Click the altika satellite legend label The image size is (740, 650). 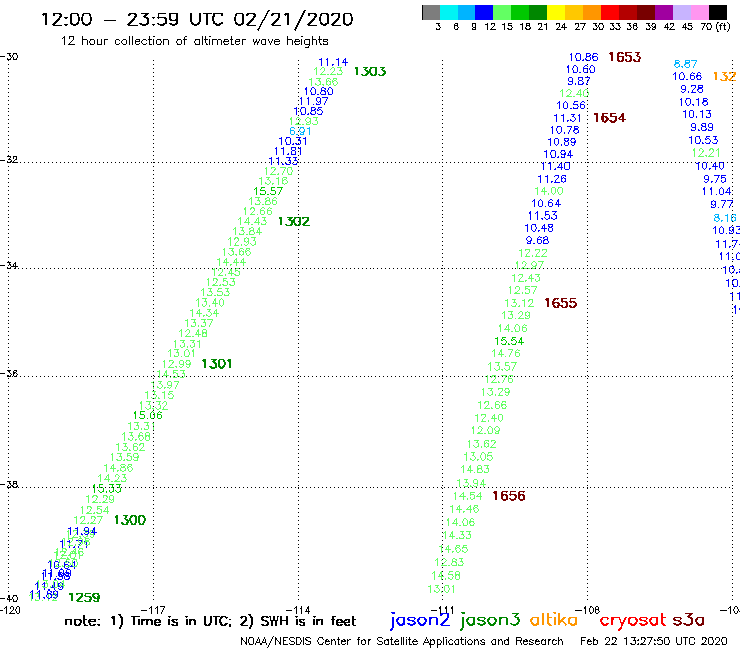pos(553,619)
